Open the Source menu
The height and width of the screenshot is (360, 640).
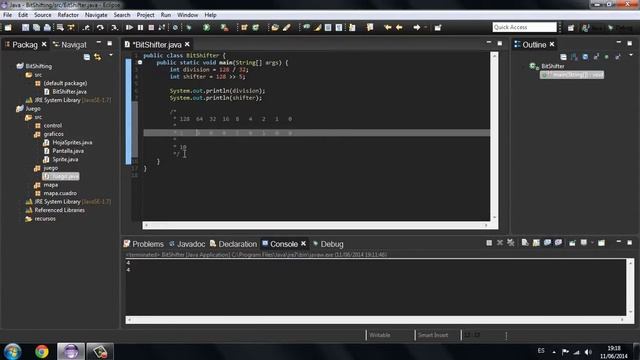coord(42,15)
